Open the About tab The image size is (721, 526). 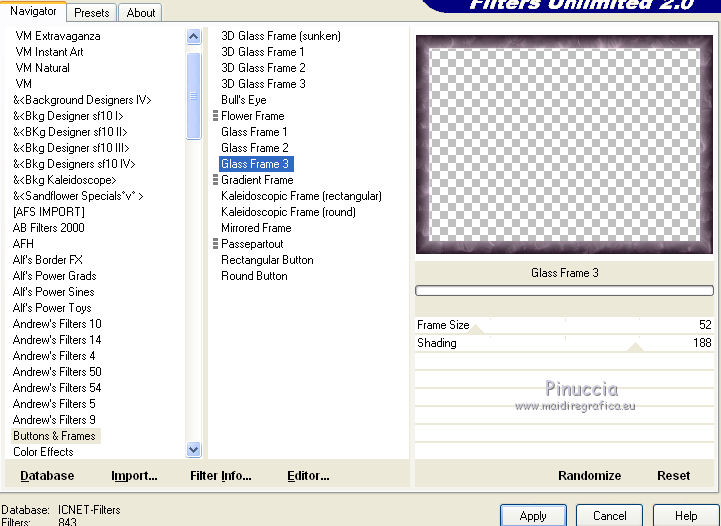point(140,12)
